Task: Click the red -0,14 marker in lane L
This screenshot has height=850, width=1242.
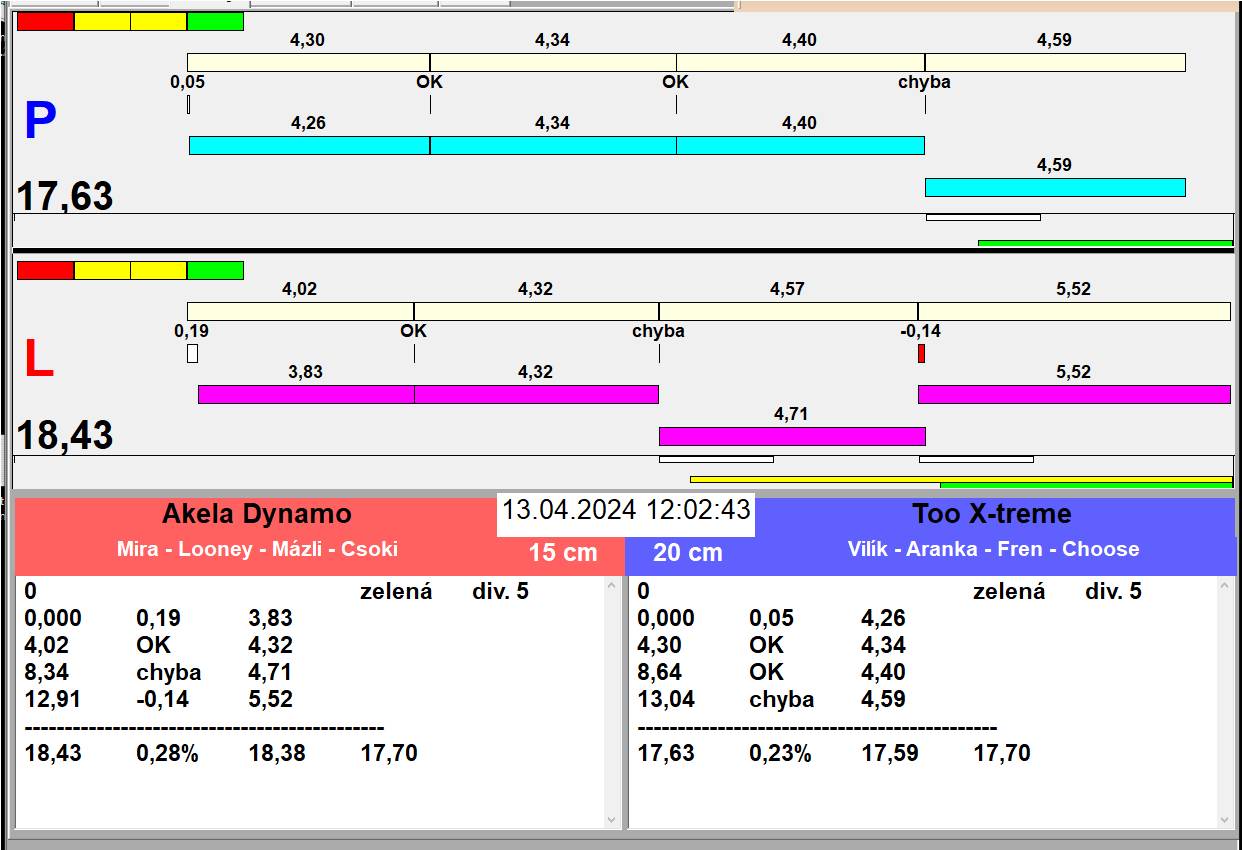Action: [x=921, y=353]
